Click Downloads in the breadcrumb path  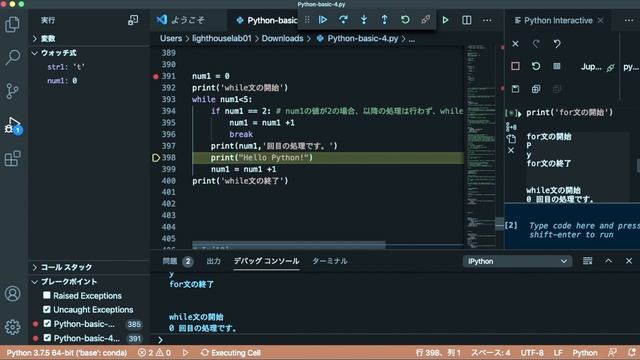coord(282,38)
